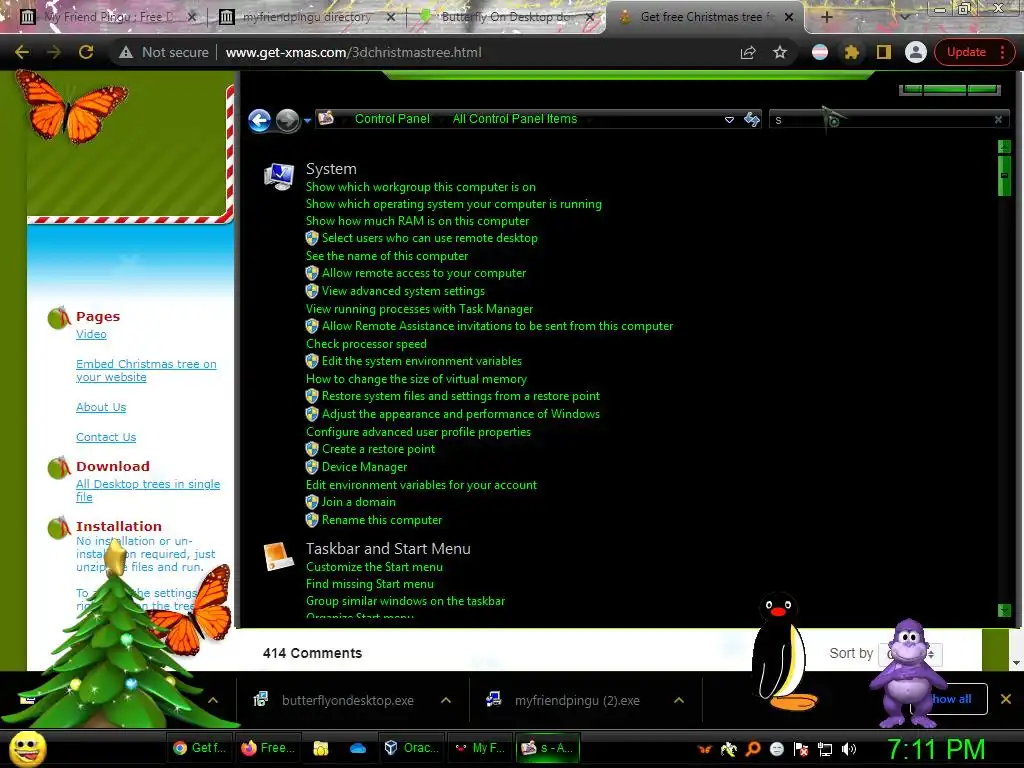Viewport: 1024px width, 768px height.
Task: Switch to myfriendpingu directory tab
Action: coord(307,17)
